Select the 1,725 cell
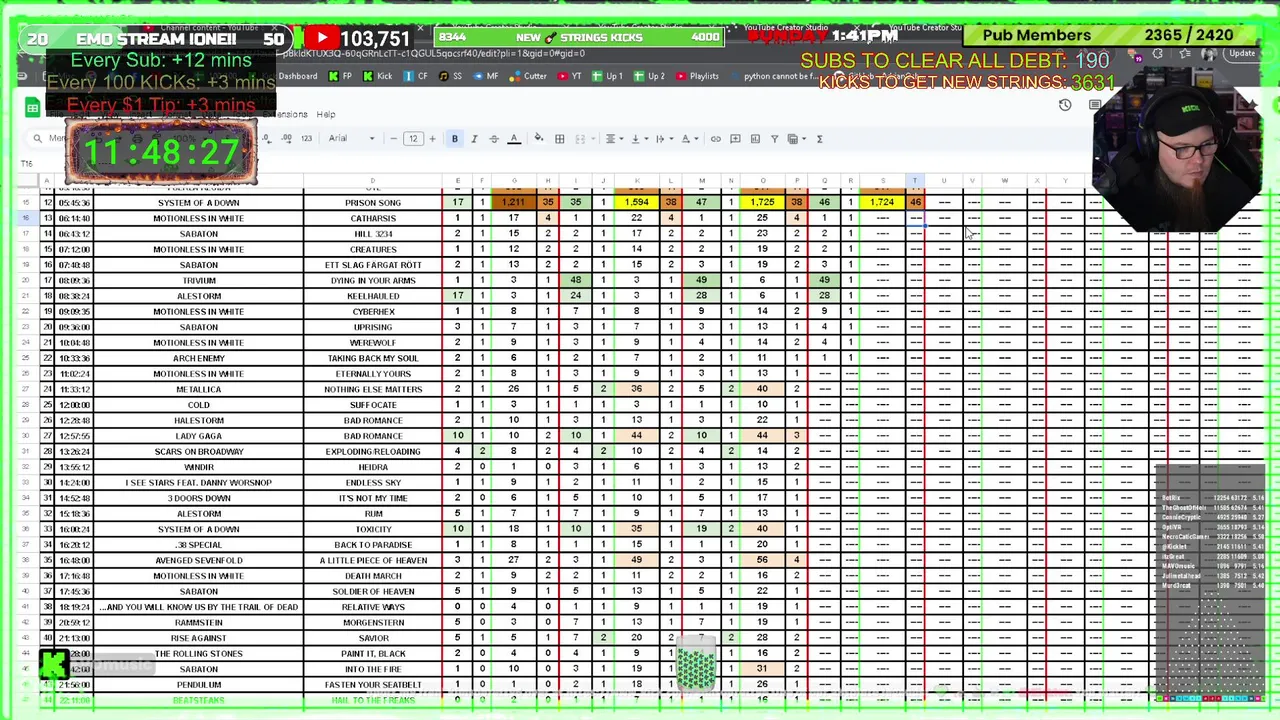 pyautogui.click(x=762, y=202)
